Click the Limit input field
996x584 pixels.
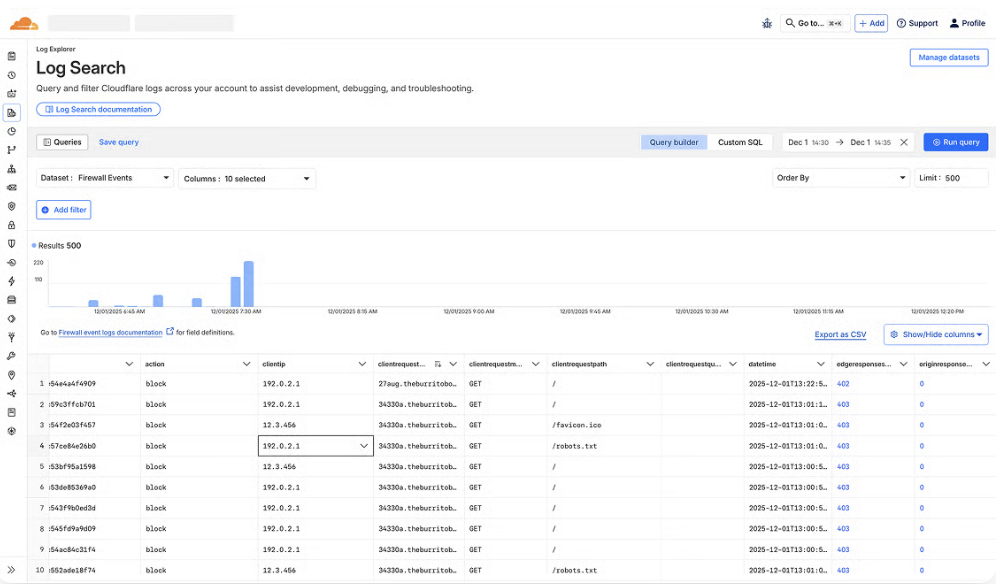[x=950, y=178]
